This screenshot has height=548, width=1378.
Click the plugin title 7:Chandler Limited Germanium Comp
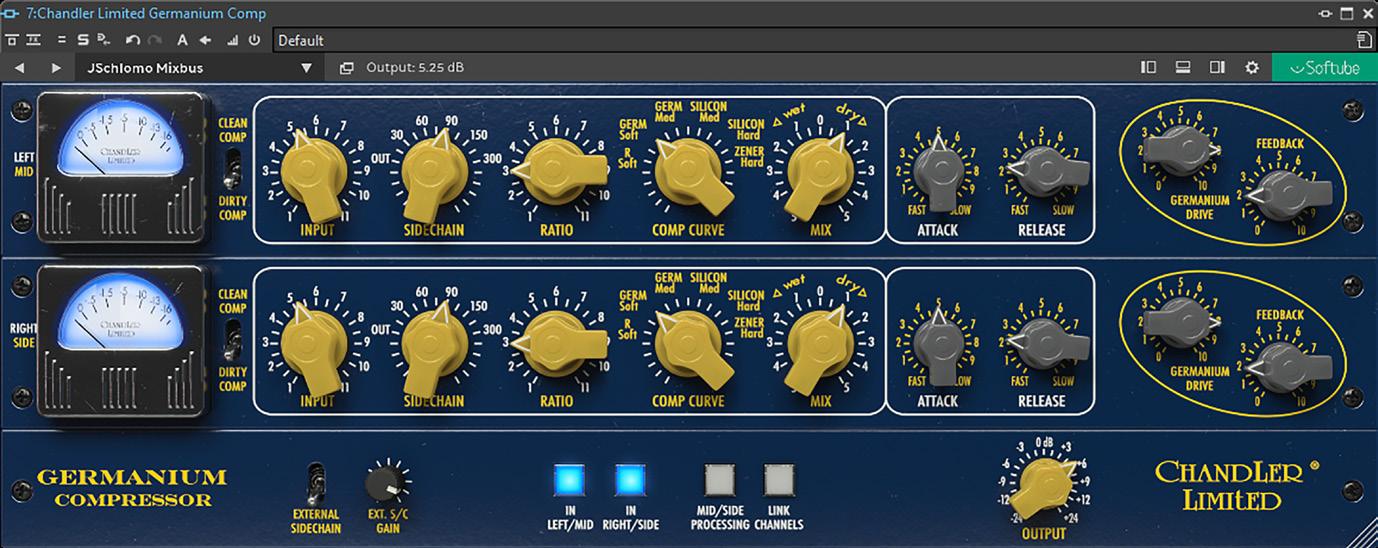point(146,13)
